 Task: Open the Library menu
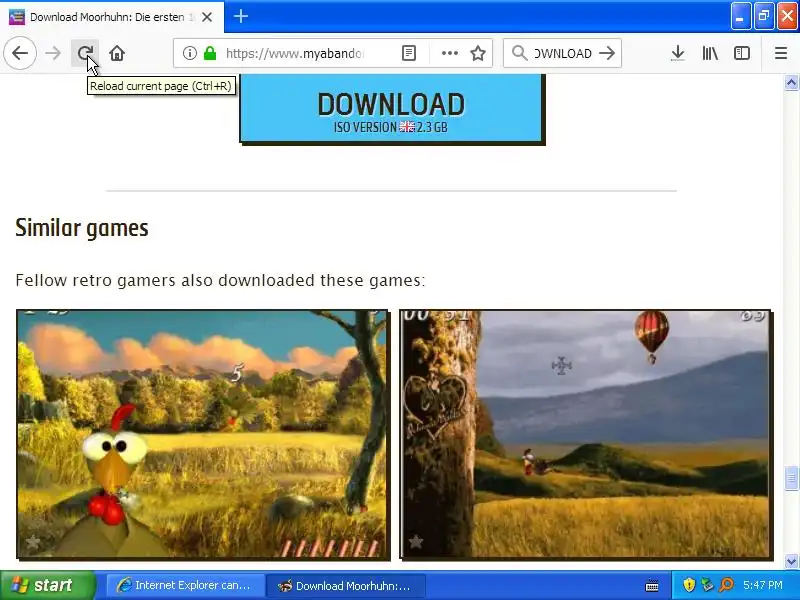pos(710,53)
